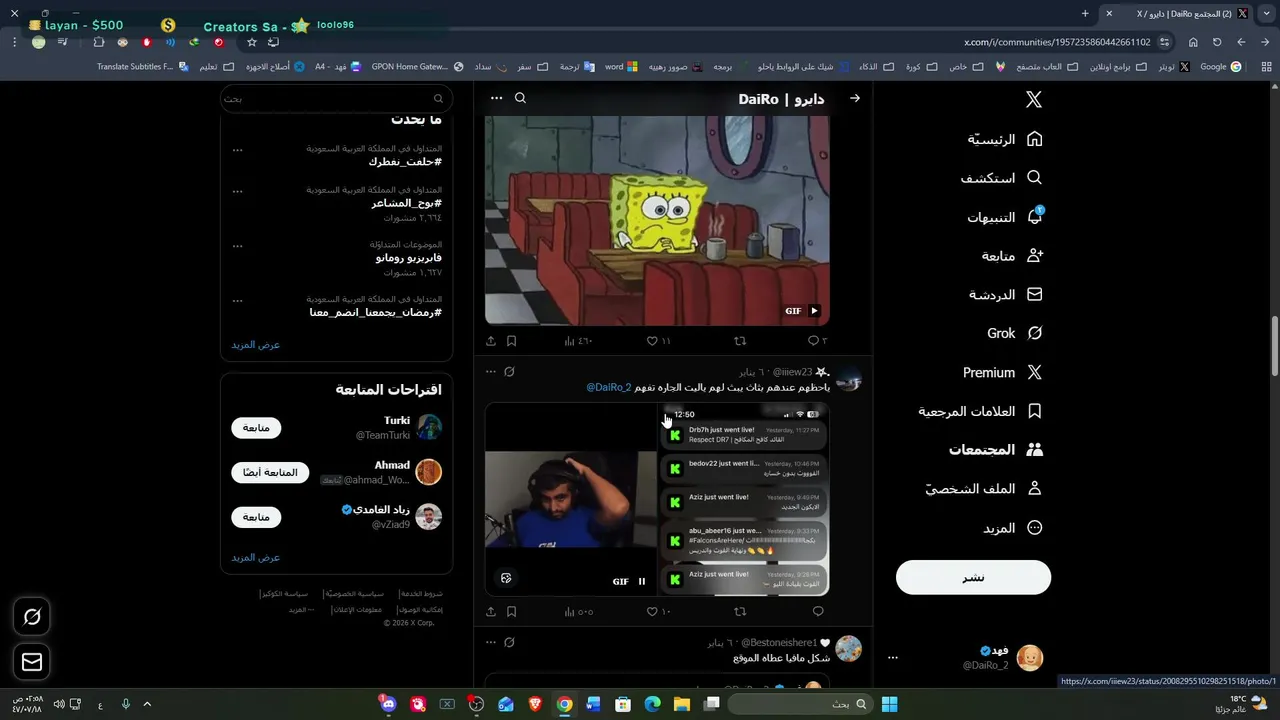Expand المزيد (More) menu in sidebar
The height and width of the screenshot is (720, 1280).
tap(1012, 528)
